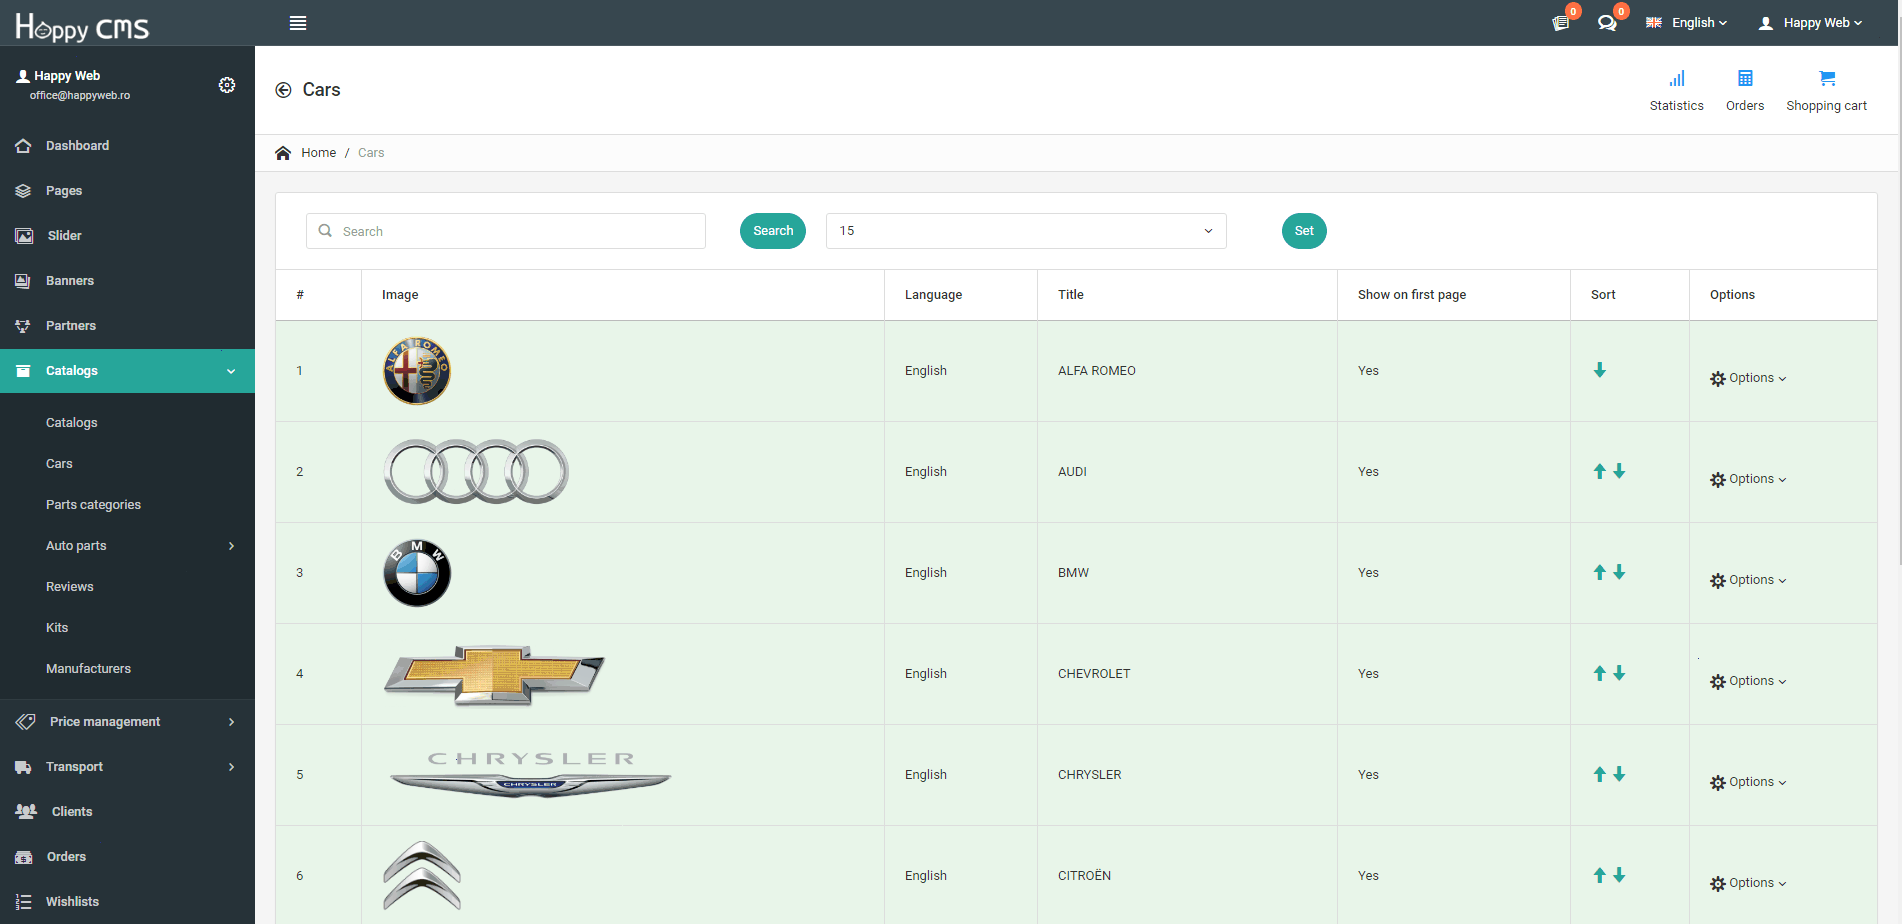Move AUDI up with sort arrow
The height and width of the screenshot is (924, 1902).
(1600, 471)
